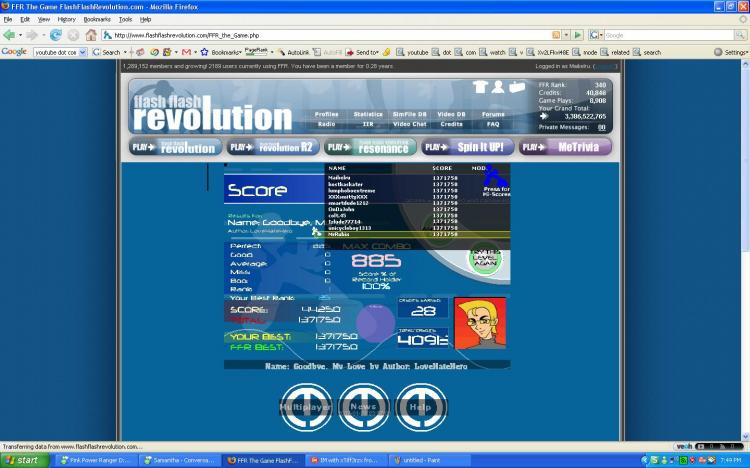Open the History menu
750x468 pixels.
click(66, 20)
